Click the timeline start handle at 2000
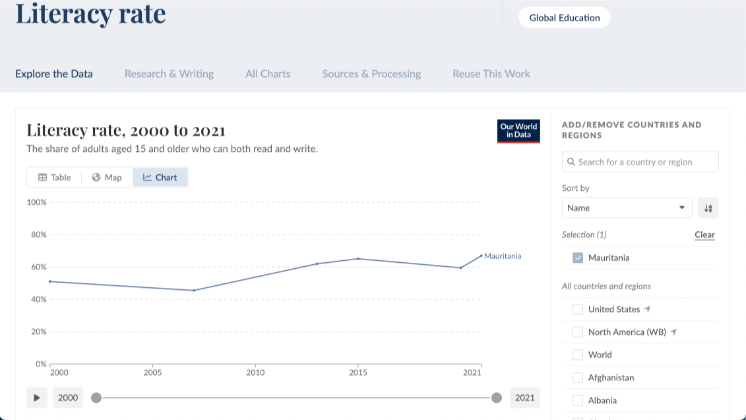The height and width of the screenshot is (420, 746). (x=96, y=398)
